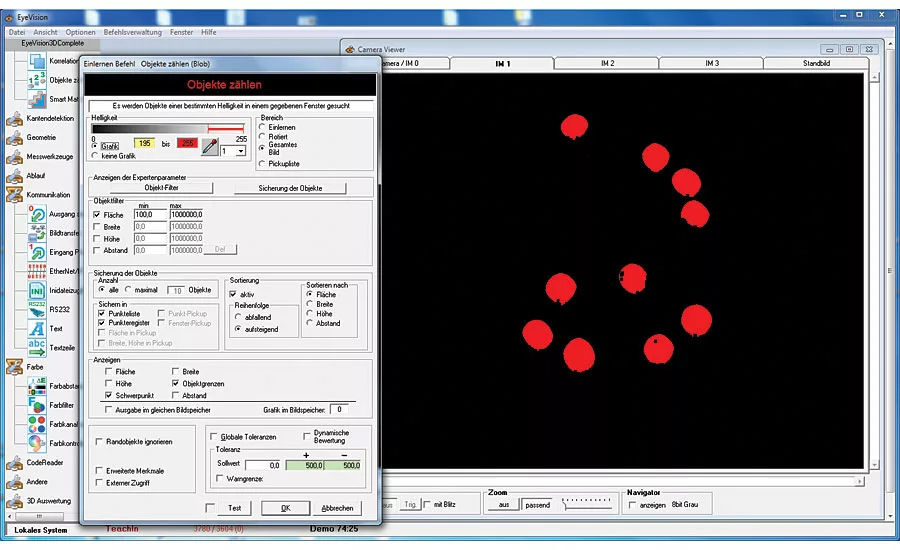The image size is (900, 550).
Task: Click the Ausgang output command icon
Action: pyautogui.click(x=37, y=214)
